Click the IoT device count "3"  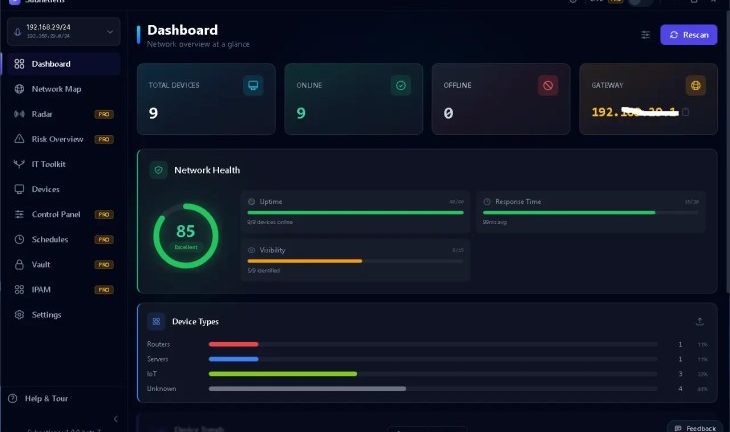tap(680, 374)
